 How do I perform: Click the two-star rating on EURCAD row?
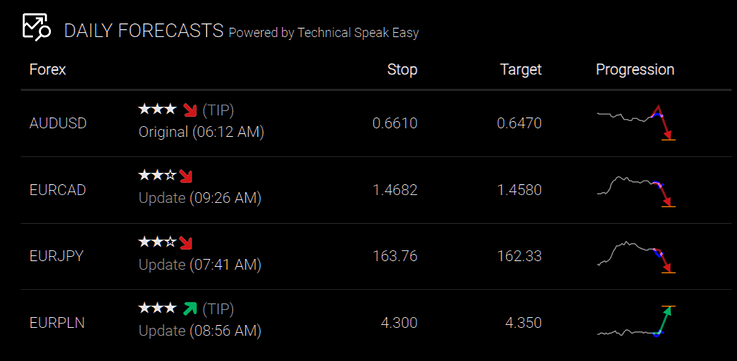coord(157,176)
